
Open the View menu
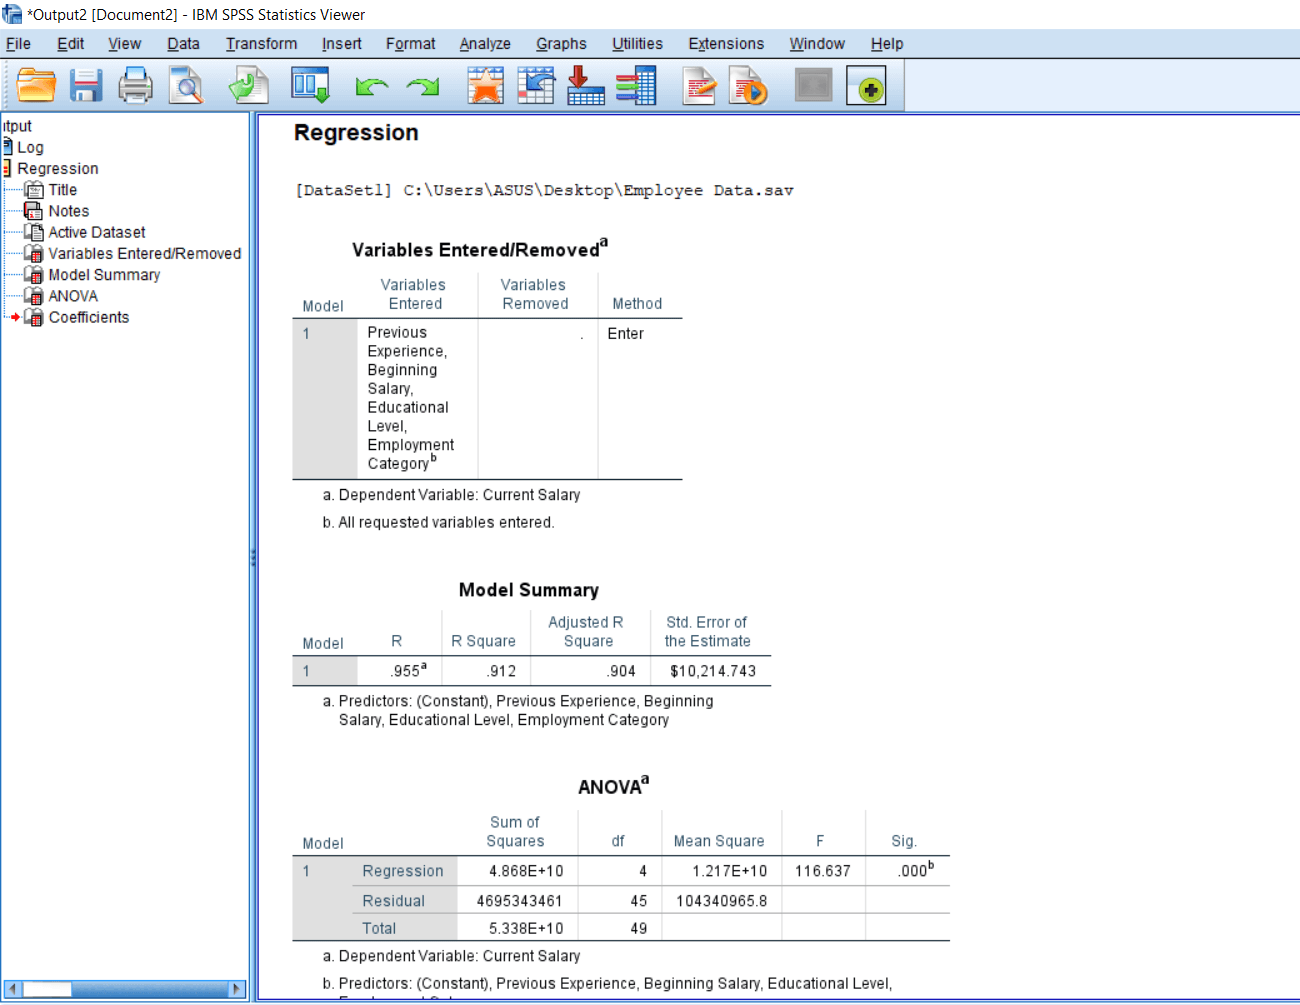tap(124, 44)
